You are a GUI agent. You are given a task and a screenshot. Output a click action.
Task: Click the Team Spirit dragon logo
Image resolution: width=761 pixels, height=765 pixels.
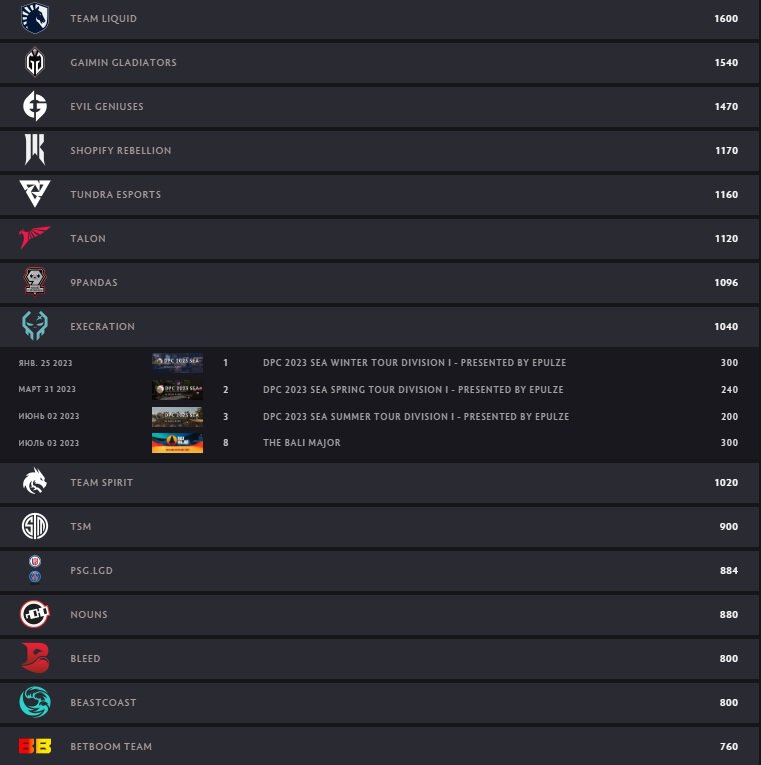pyautogui.click(x=35, y=483)
